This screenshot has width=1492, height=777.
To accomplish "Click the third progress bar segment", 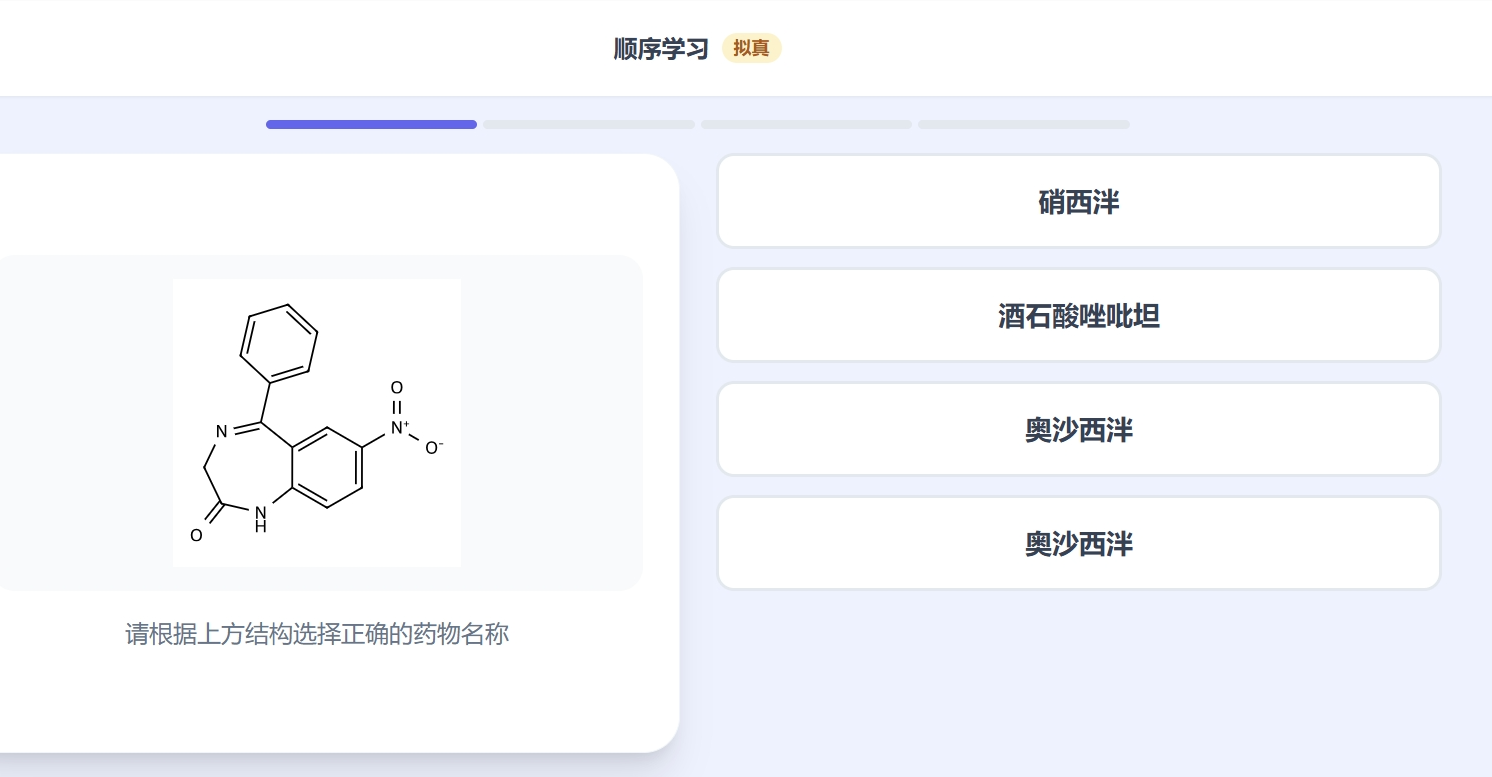I will coord(806,124).
